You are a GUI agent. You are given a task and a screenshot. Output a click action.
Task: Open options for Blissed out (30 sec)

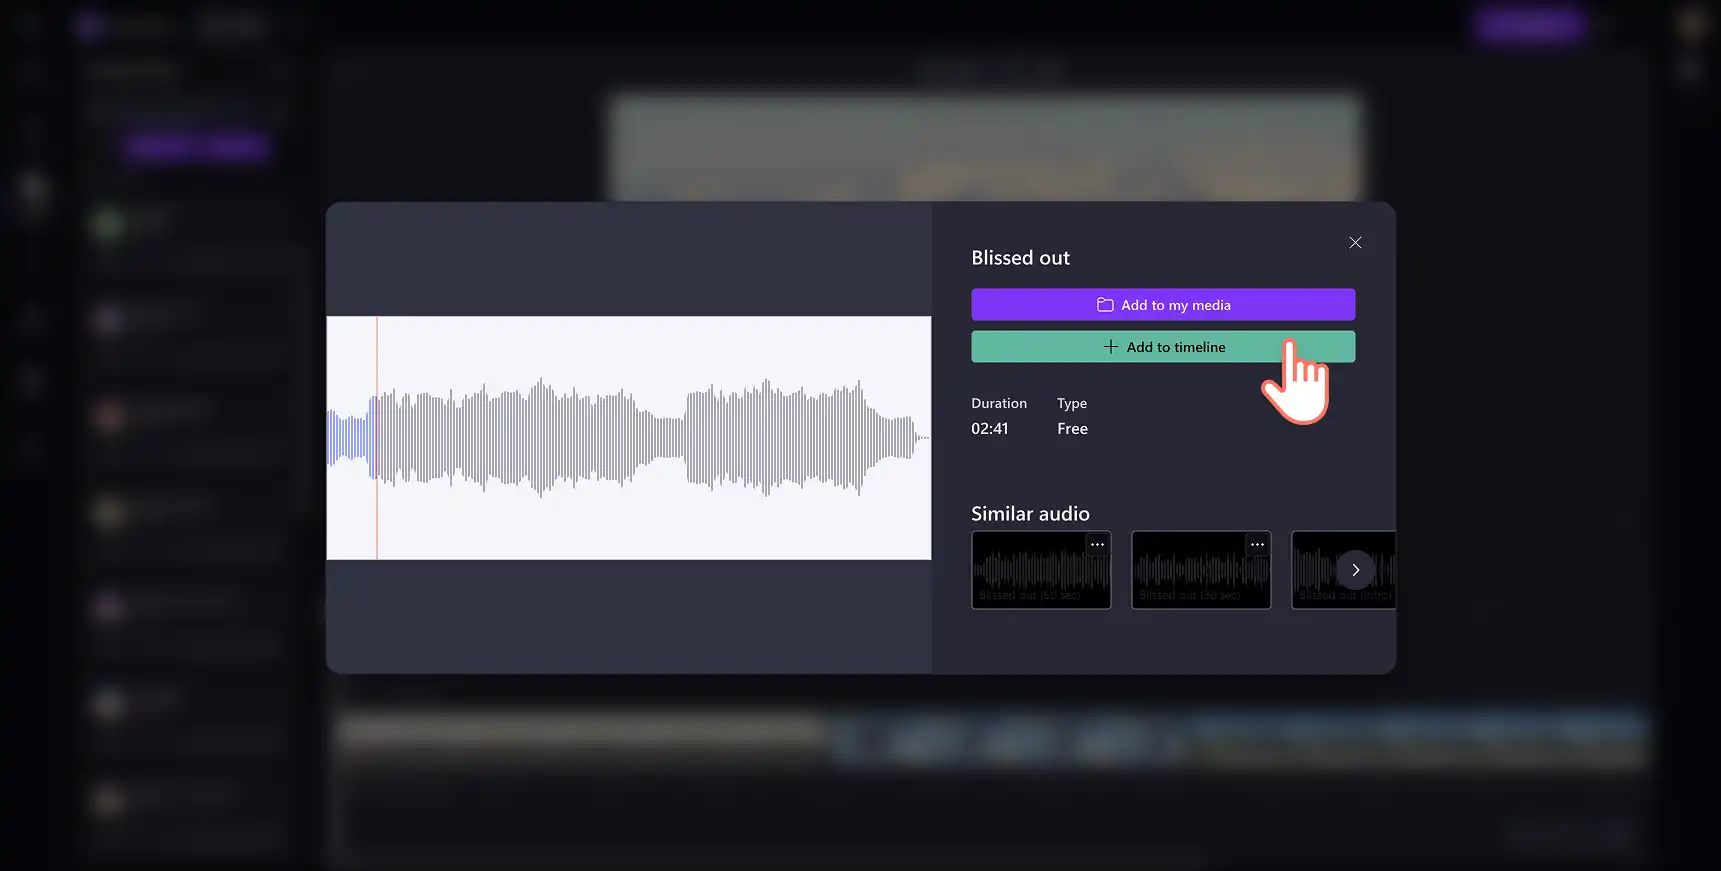1257,545
